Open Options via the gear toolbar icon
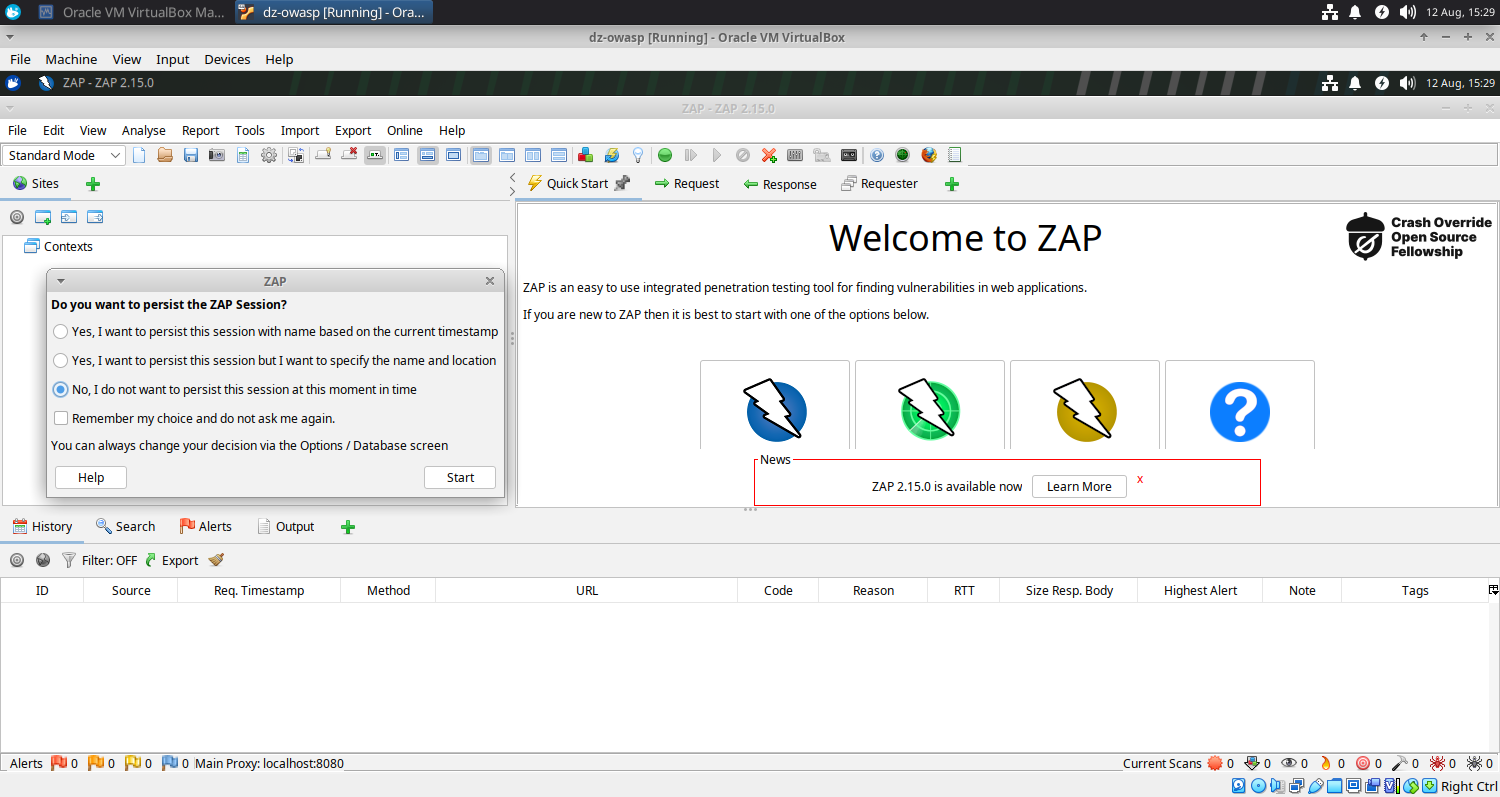1500x797 pixels. pyautogui.click(x=269, y=155)
